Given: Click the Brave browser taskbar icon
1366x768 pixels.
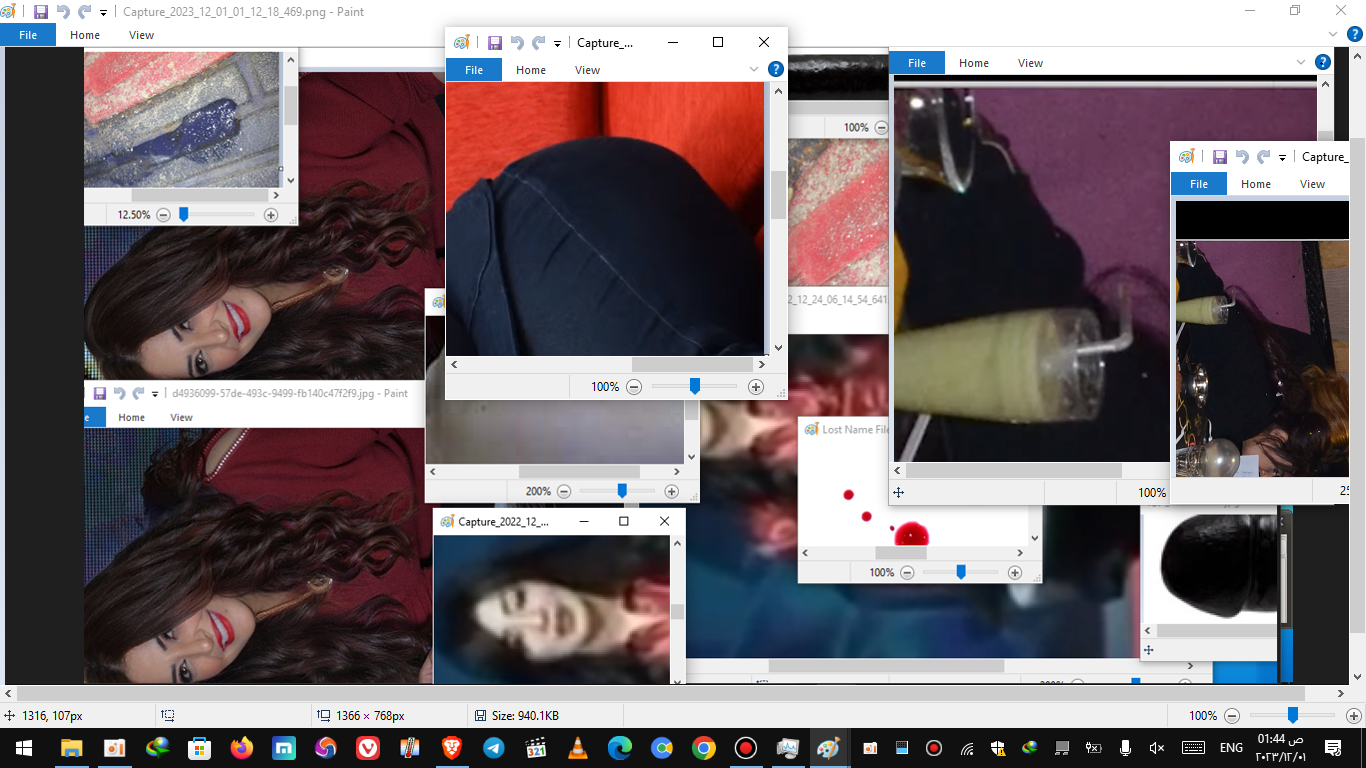Looking at the screenshot, I should pos(452,748).
